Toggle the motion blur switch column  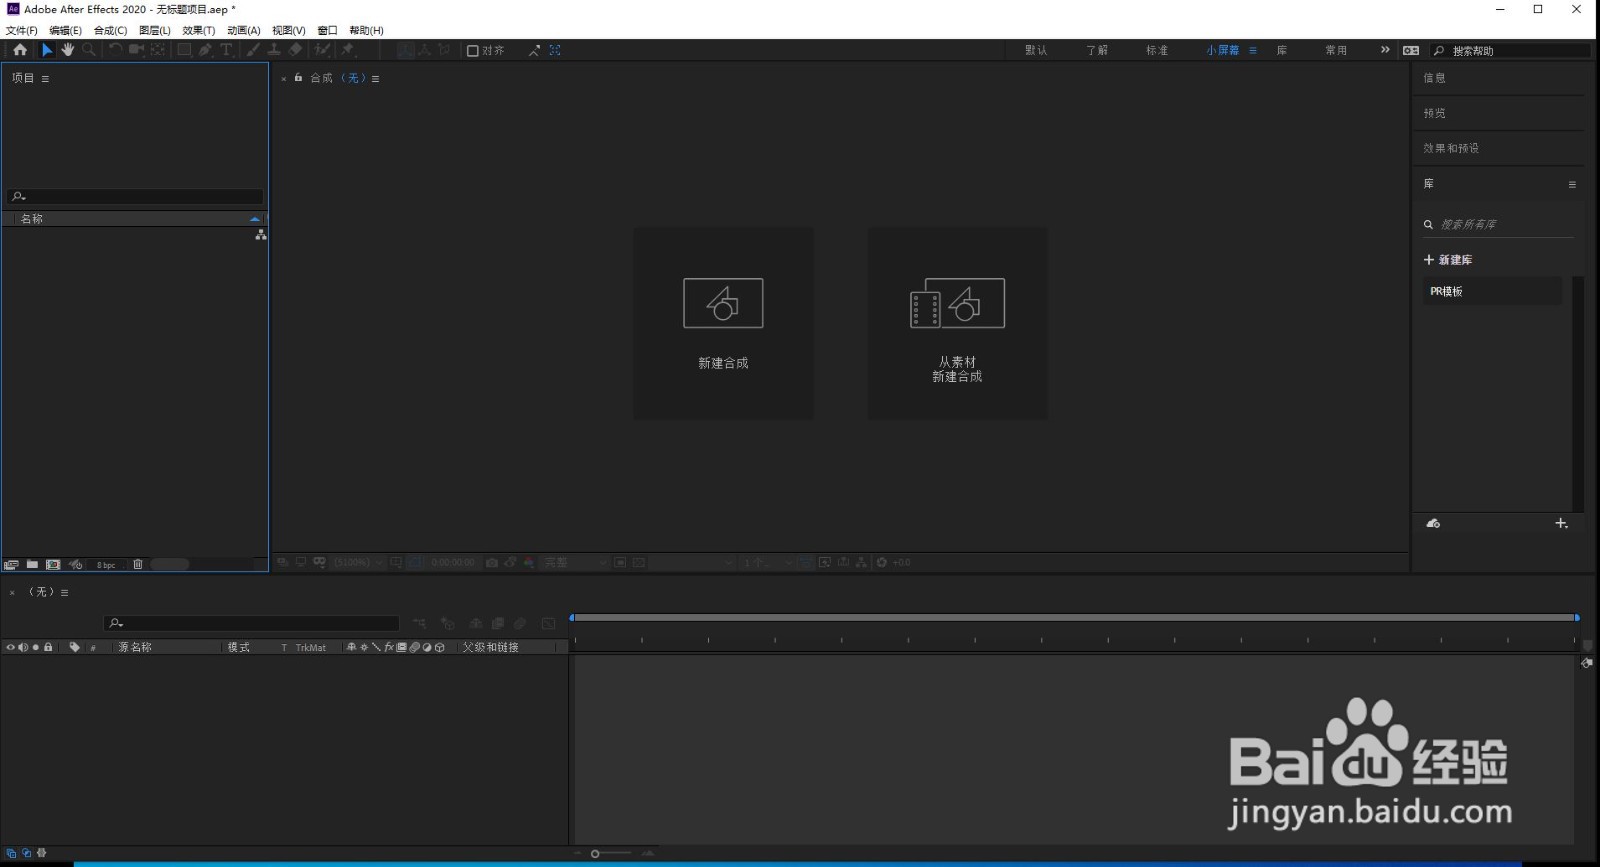point(415,647)
